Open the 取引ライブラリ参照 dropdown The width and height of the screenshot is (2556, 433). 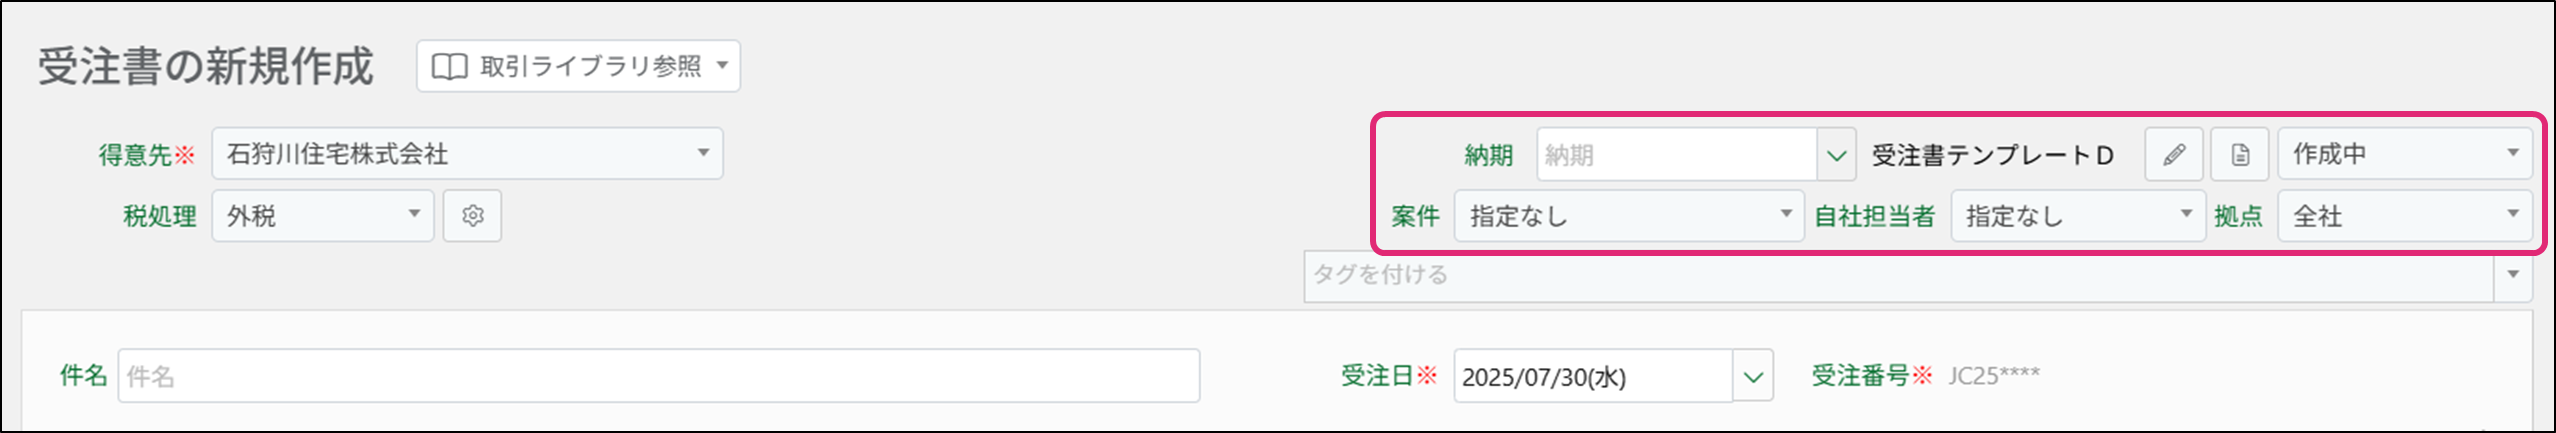(722, 67)
